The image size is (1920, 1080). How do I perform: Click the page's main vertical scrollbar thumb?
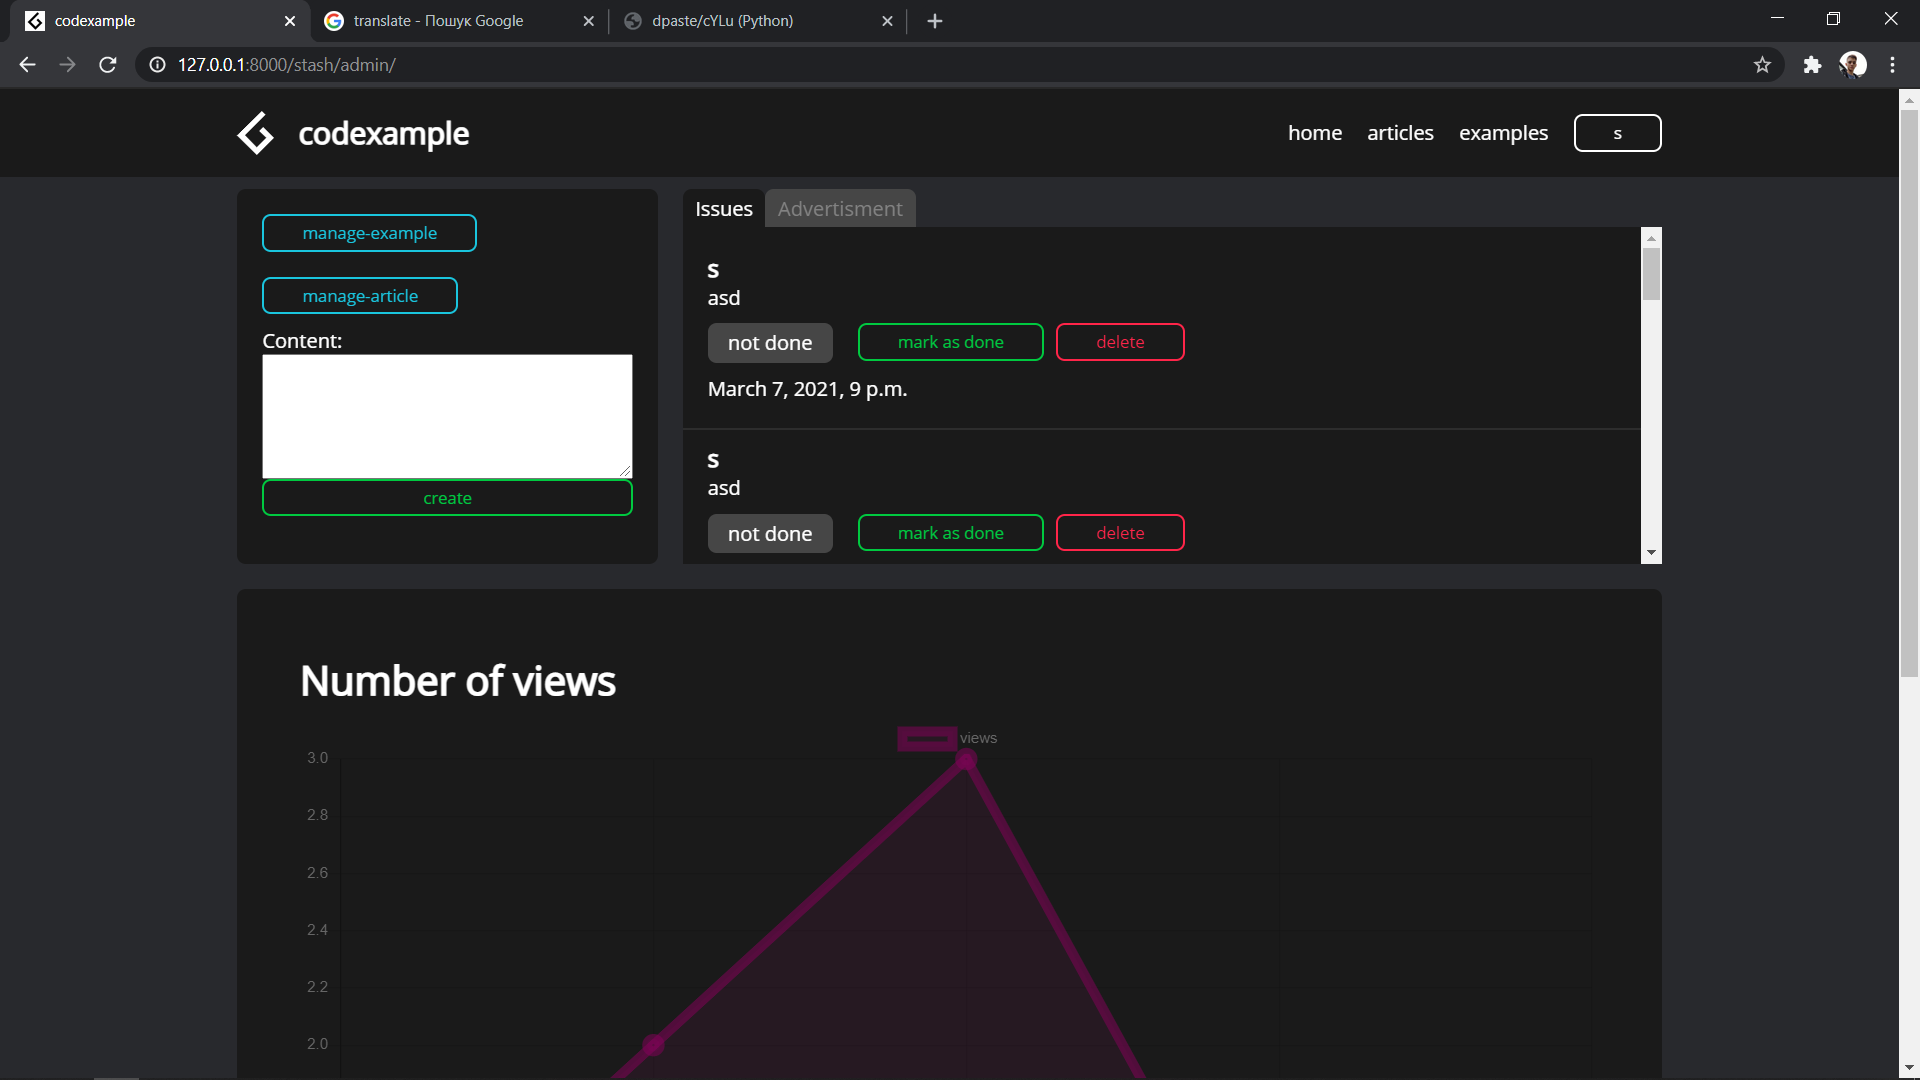(1909, 393)
